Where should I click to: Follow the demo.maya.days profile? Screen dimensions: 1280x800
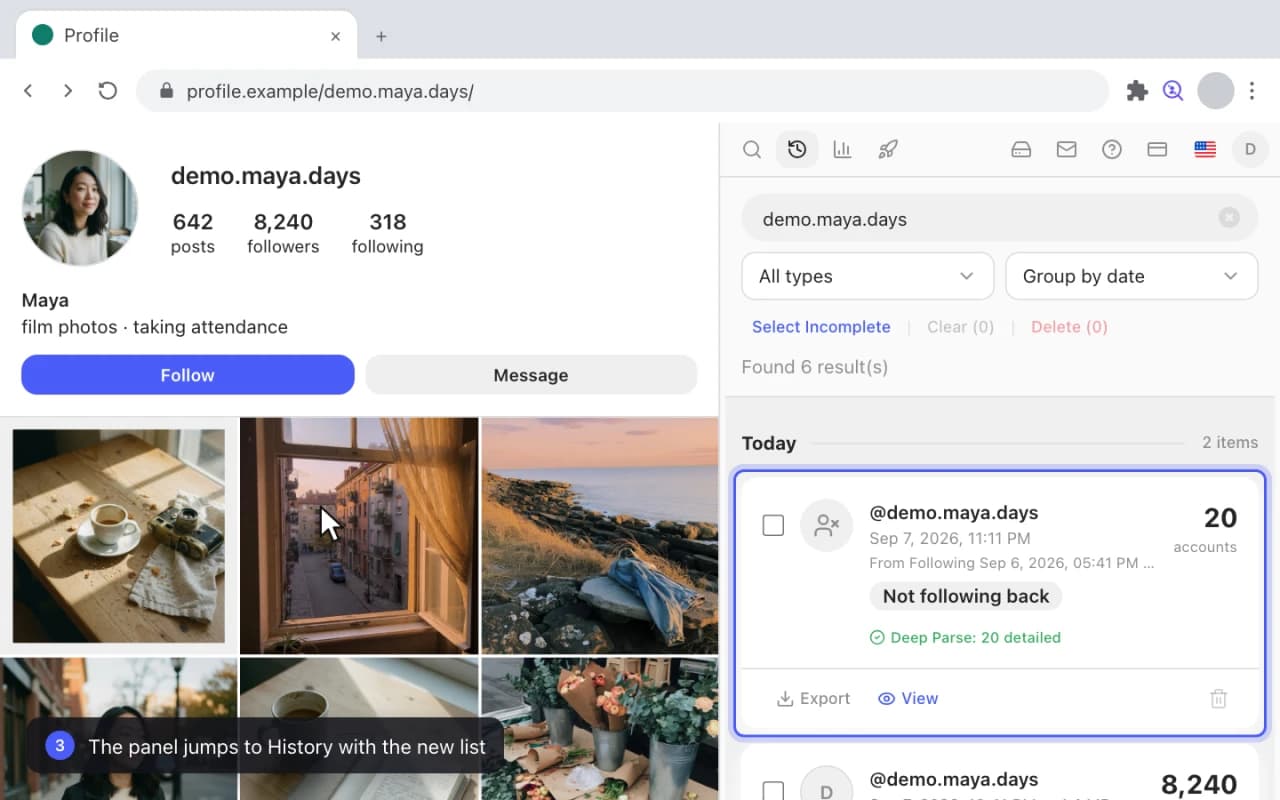188,375
